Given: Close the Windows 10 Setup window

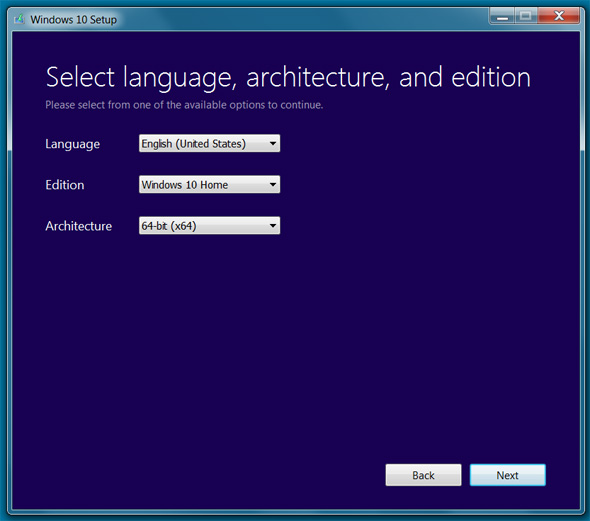Looking at the screenshot, I should tap(559, 17).
